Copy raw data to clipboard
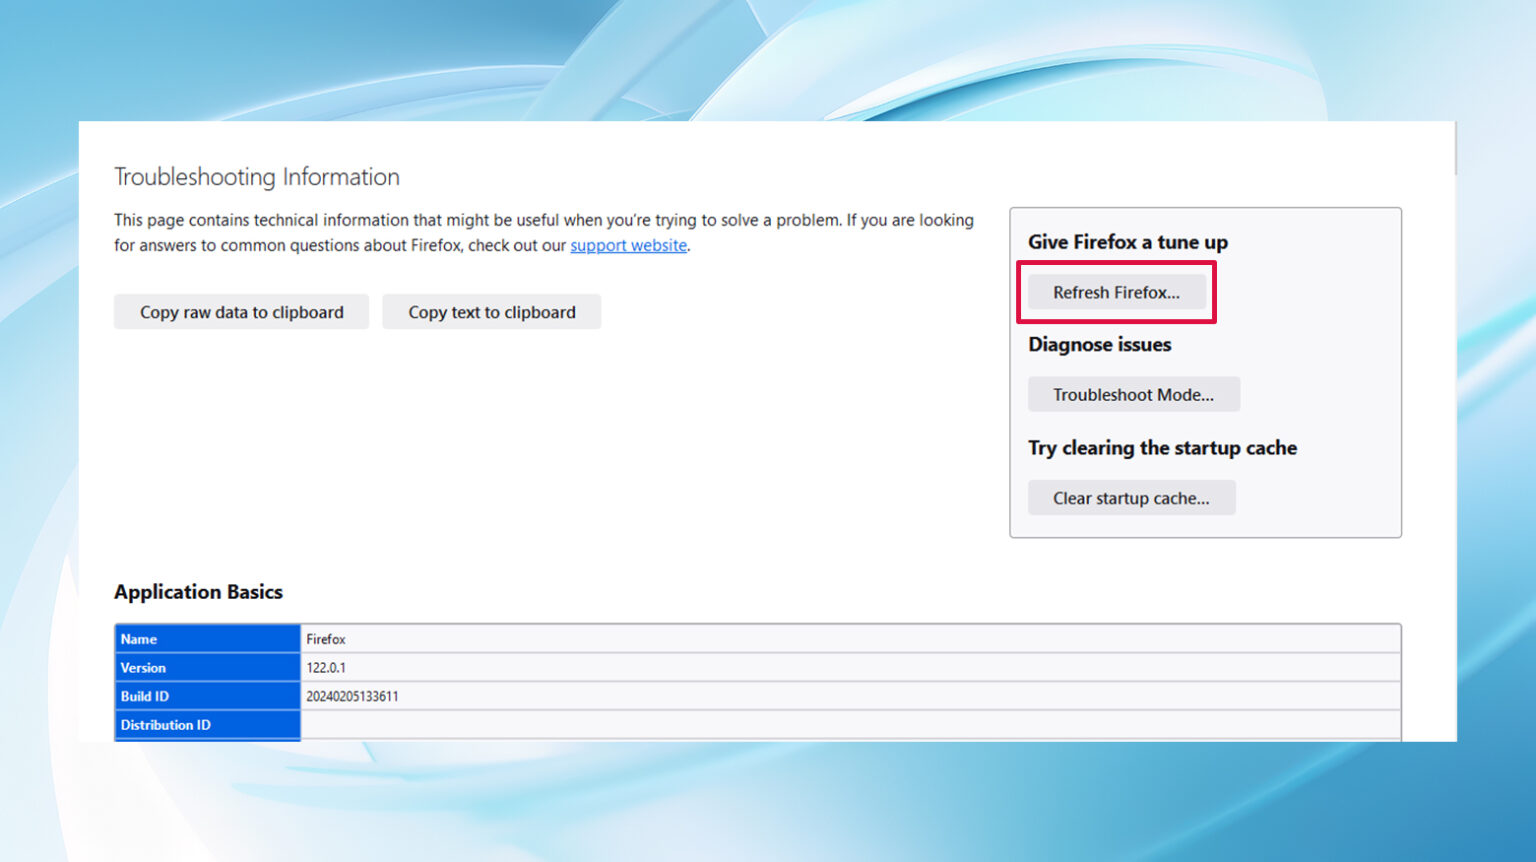The width and height of the screenshot is (1536, 862). click(x=240, y=311)
